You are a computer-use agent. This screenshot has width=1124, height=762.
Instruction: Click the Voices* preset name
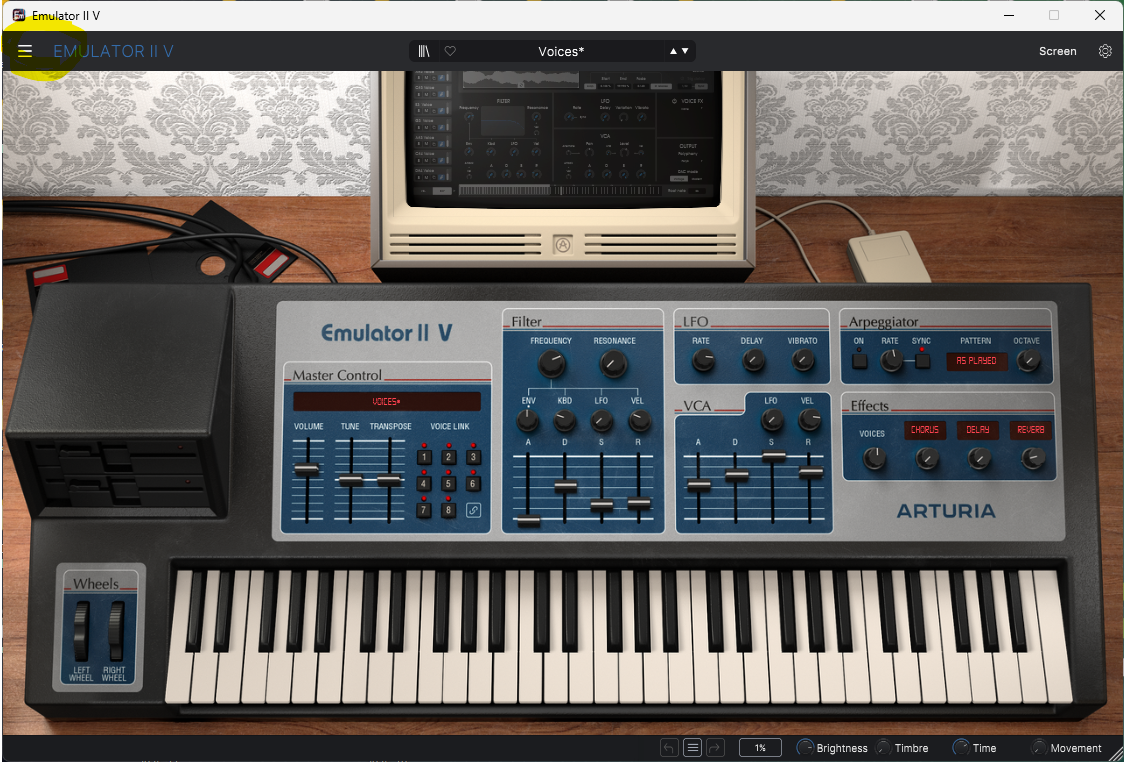[x=561, y=51]
